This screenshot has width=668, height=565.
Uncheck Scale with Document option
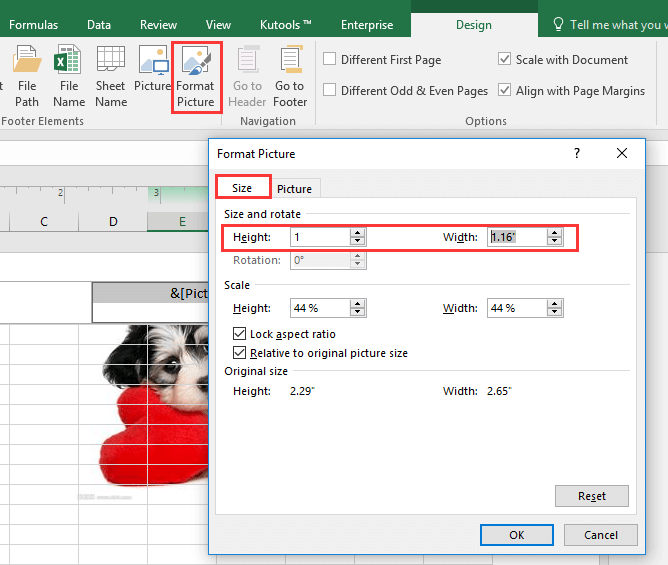pos(505,60)
